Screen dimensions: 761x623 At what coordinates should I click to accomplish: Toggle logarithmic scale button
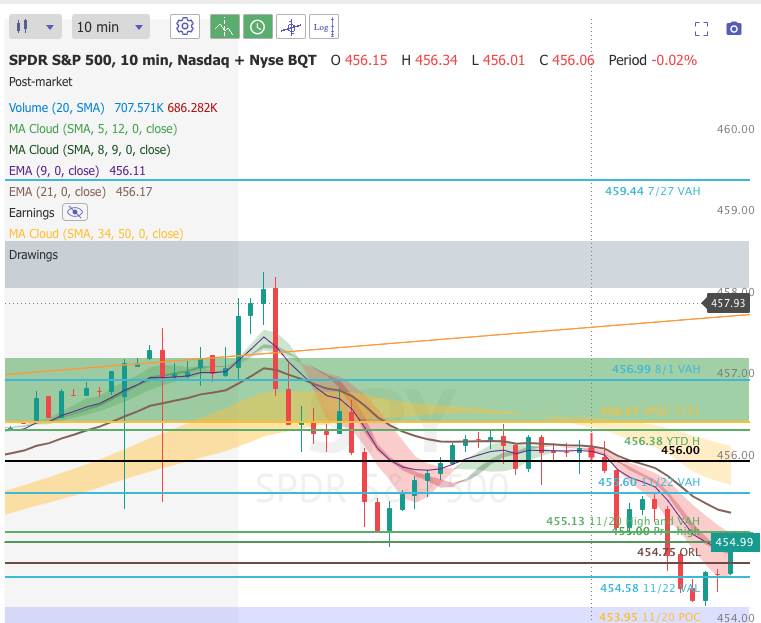tap(324, 27)
